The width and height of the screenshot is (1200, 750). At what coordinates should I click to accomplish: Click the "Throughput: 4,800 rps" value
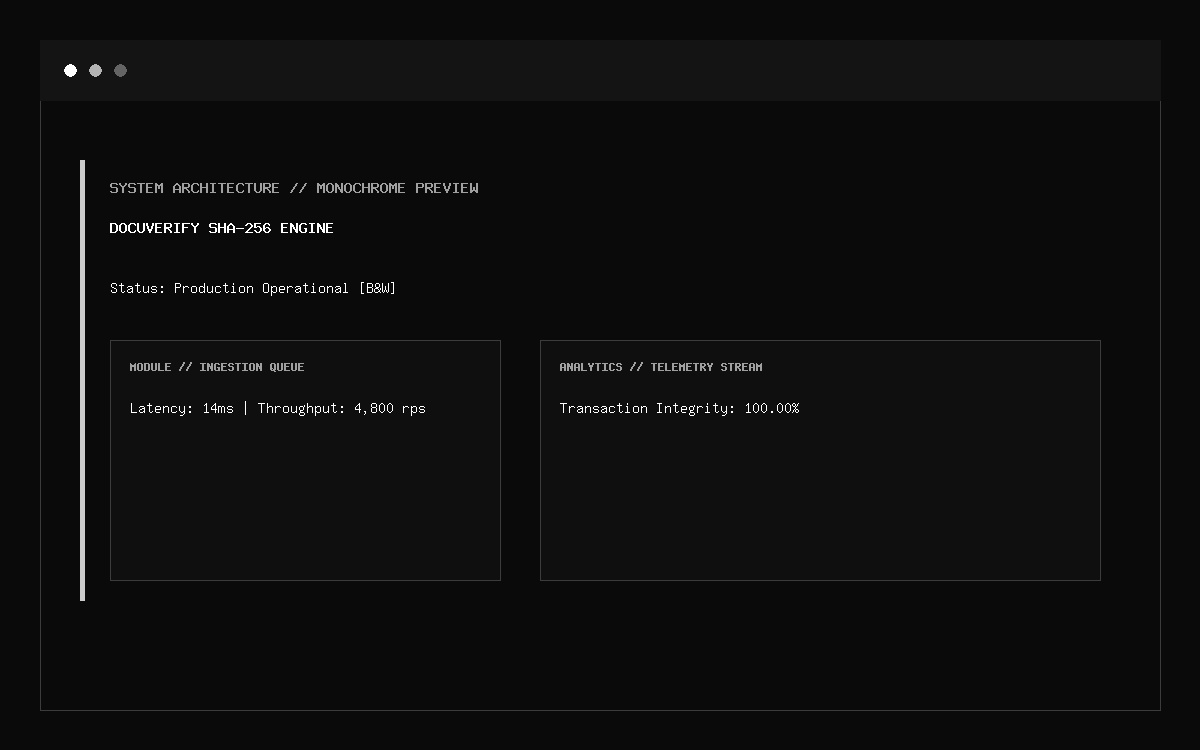coord(342,408)
